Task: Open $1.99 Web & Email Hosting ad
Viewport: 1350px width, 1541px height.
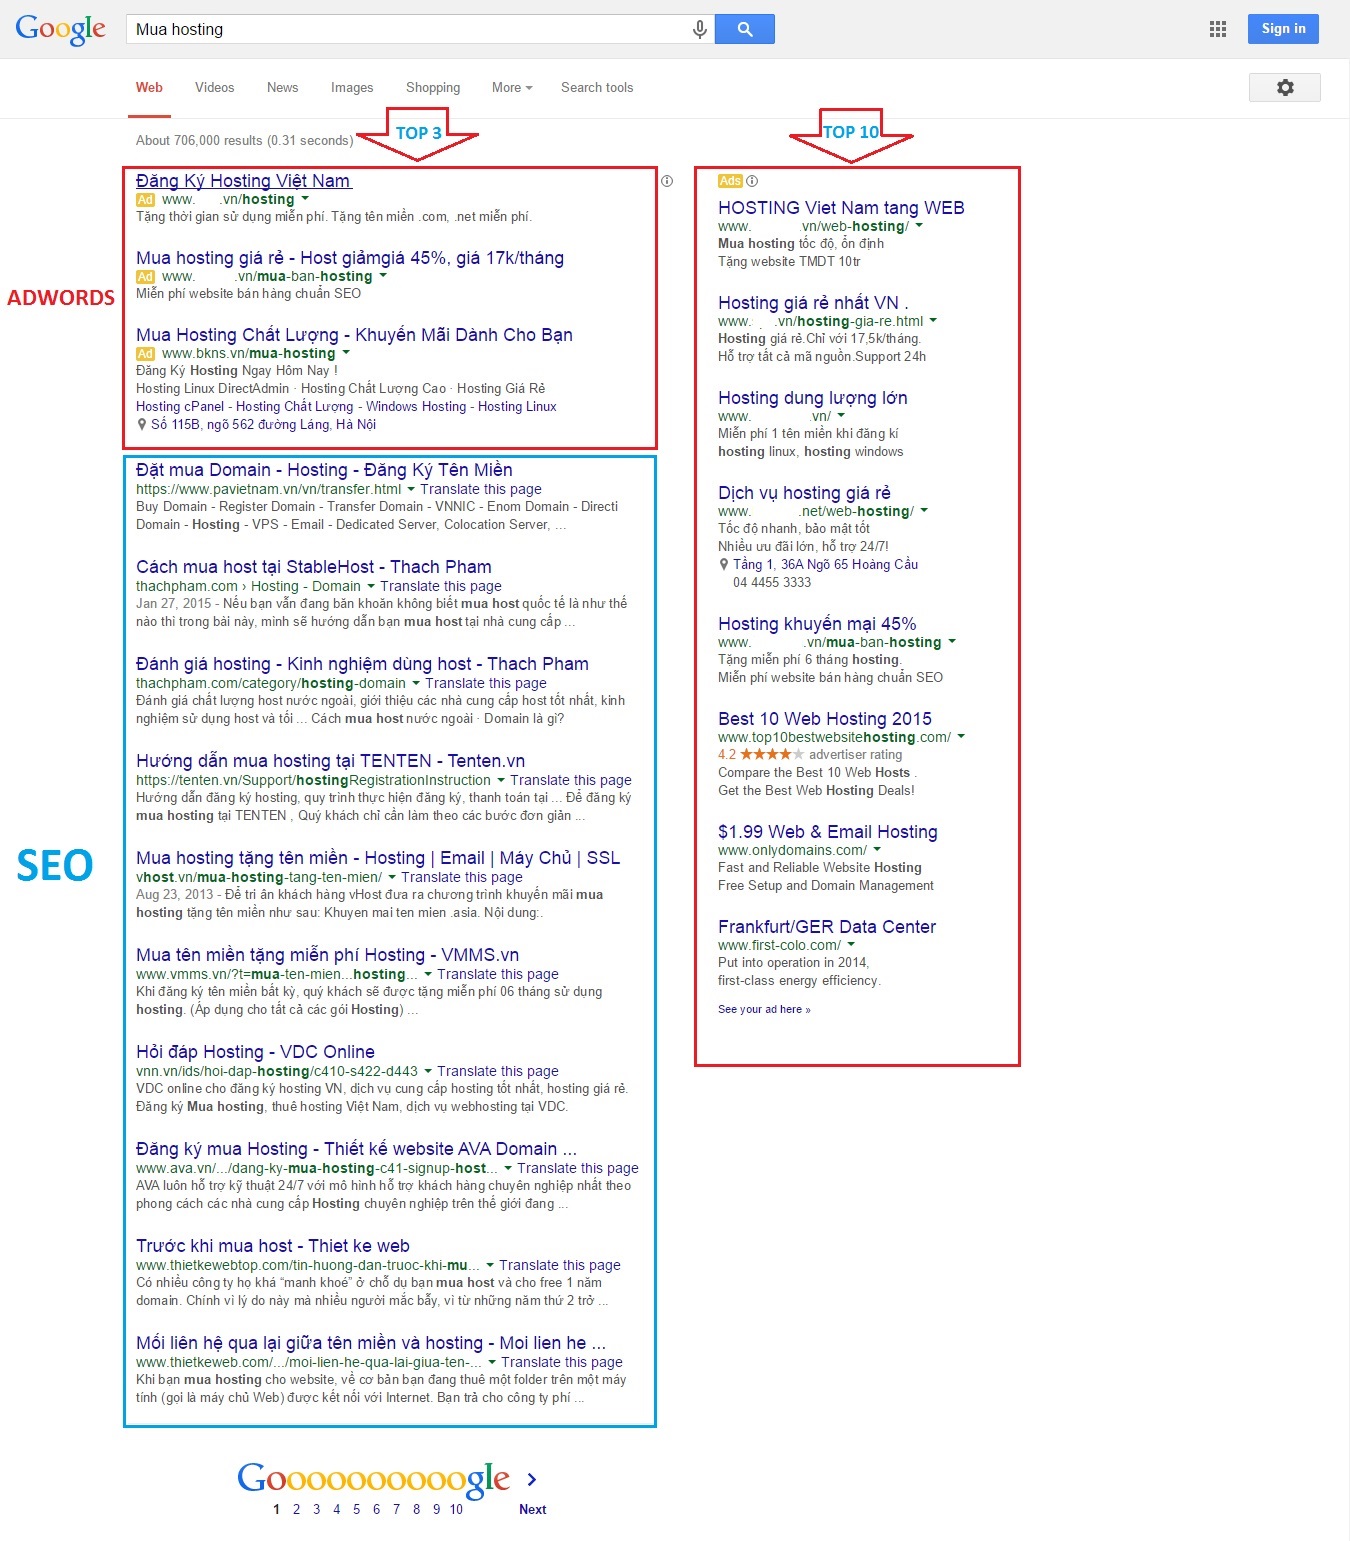Action: (828, 832)
